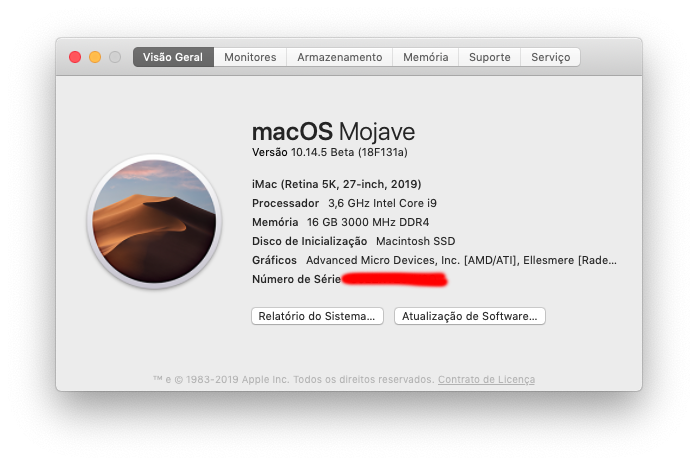Screen dimensions: 698x465
Task: Click the Gráficos label
Action: click(274, 260)
